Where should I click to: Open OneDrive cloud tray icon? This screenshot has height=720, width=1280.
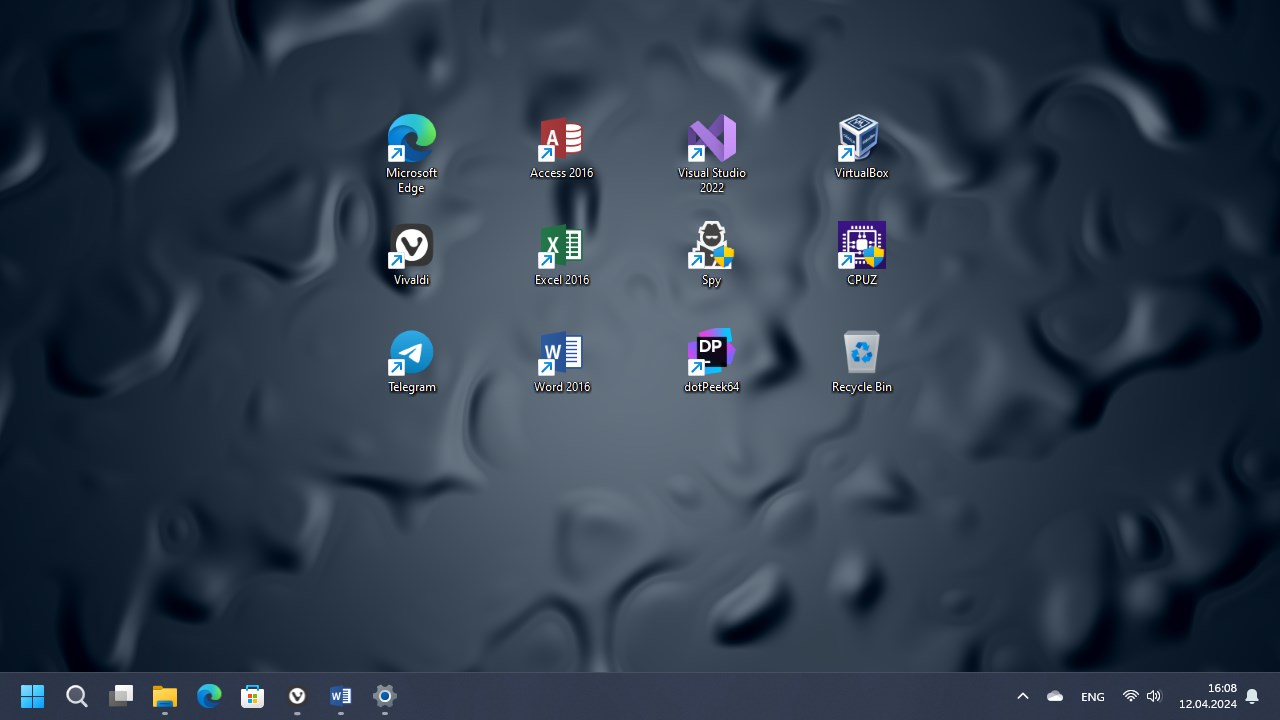pyautogui.click(x=1055, y=696)
